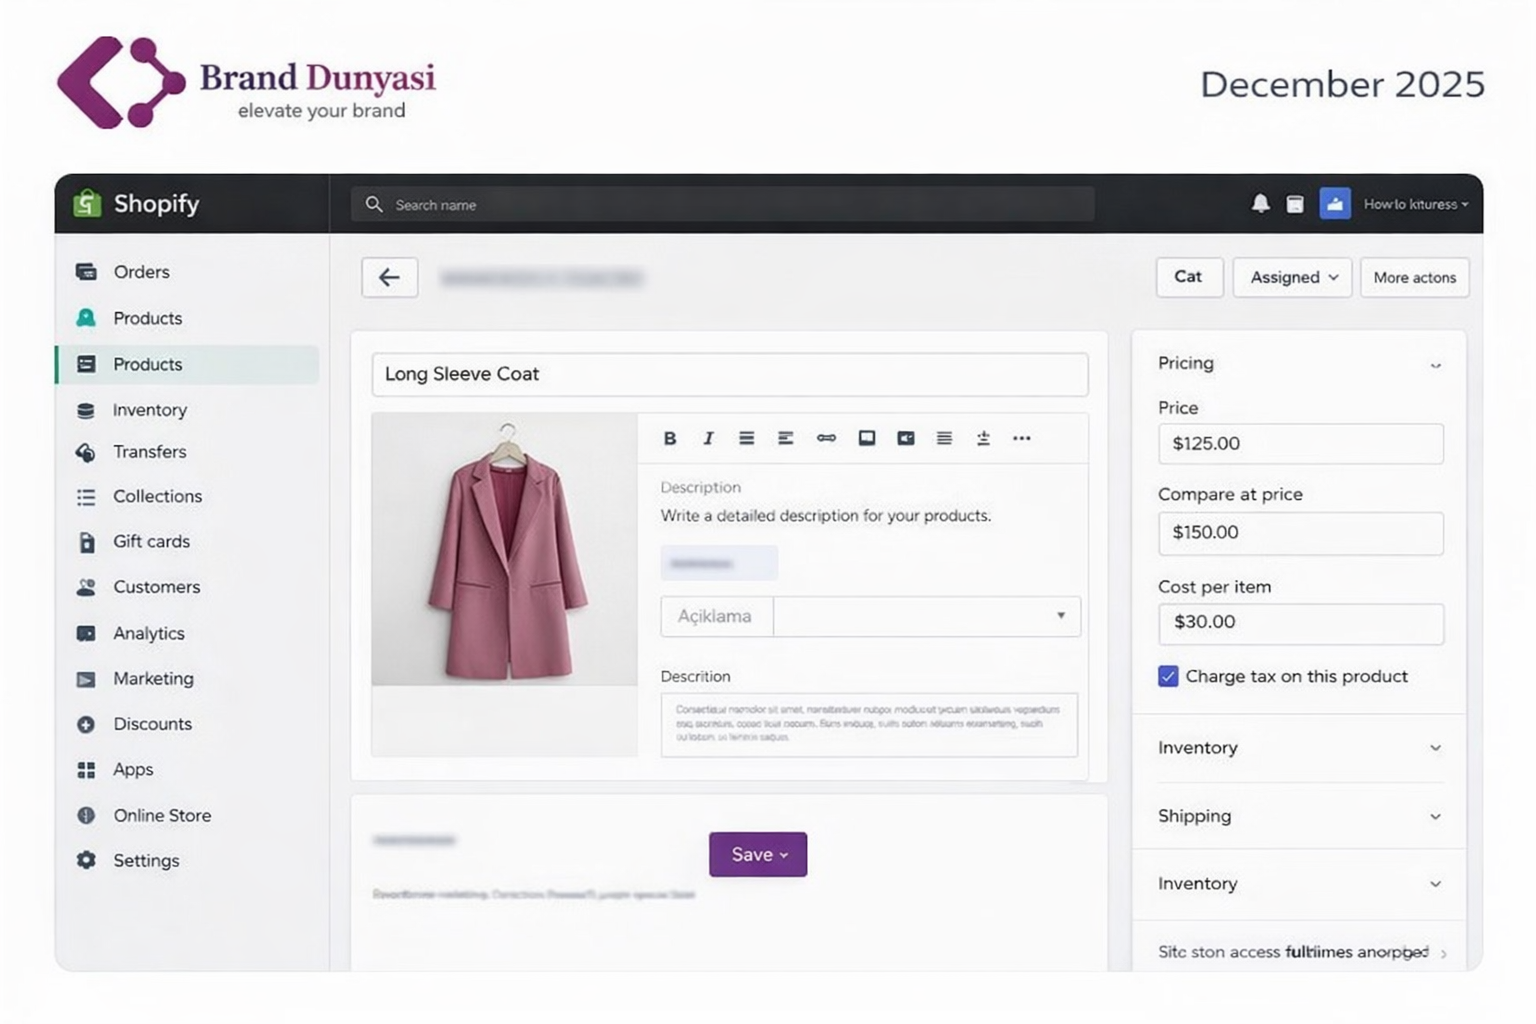Toggle Charge tax on this product checkbox
Viewport: 1536px width, 1024px height.
tap(1168, 676)
